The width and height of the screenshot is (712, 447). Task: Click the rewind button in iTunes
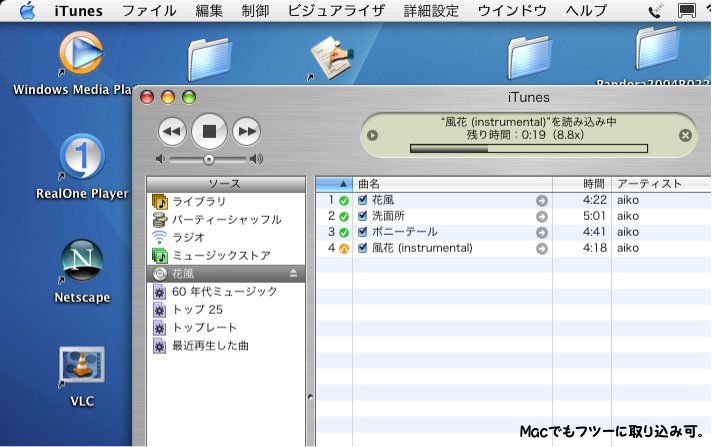[x=172, y=131]
